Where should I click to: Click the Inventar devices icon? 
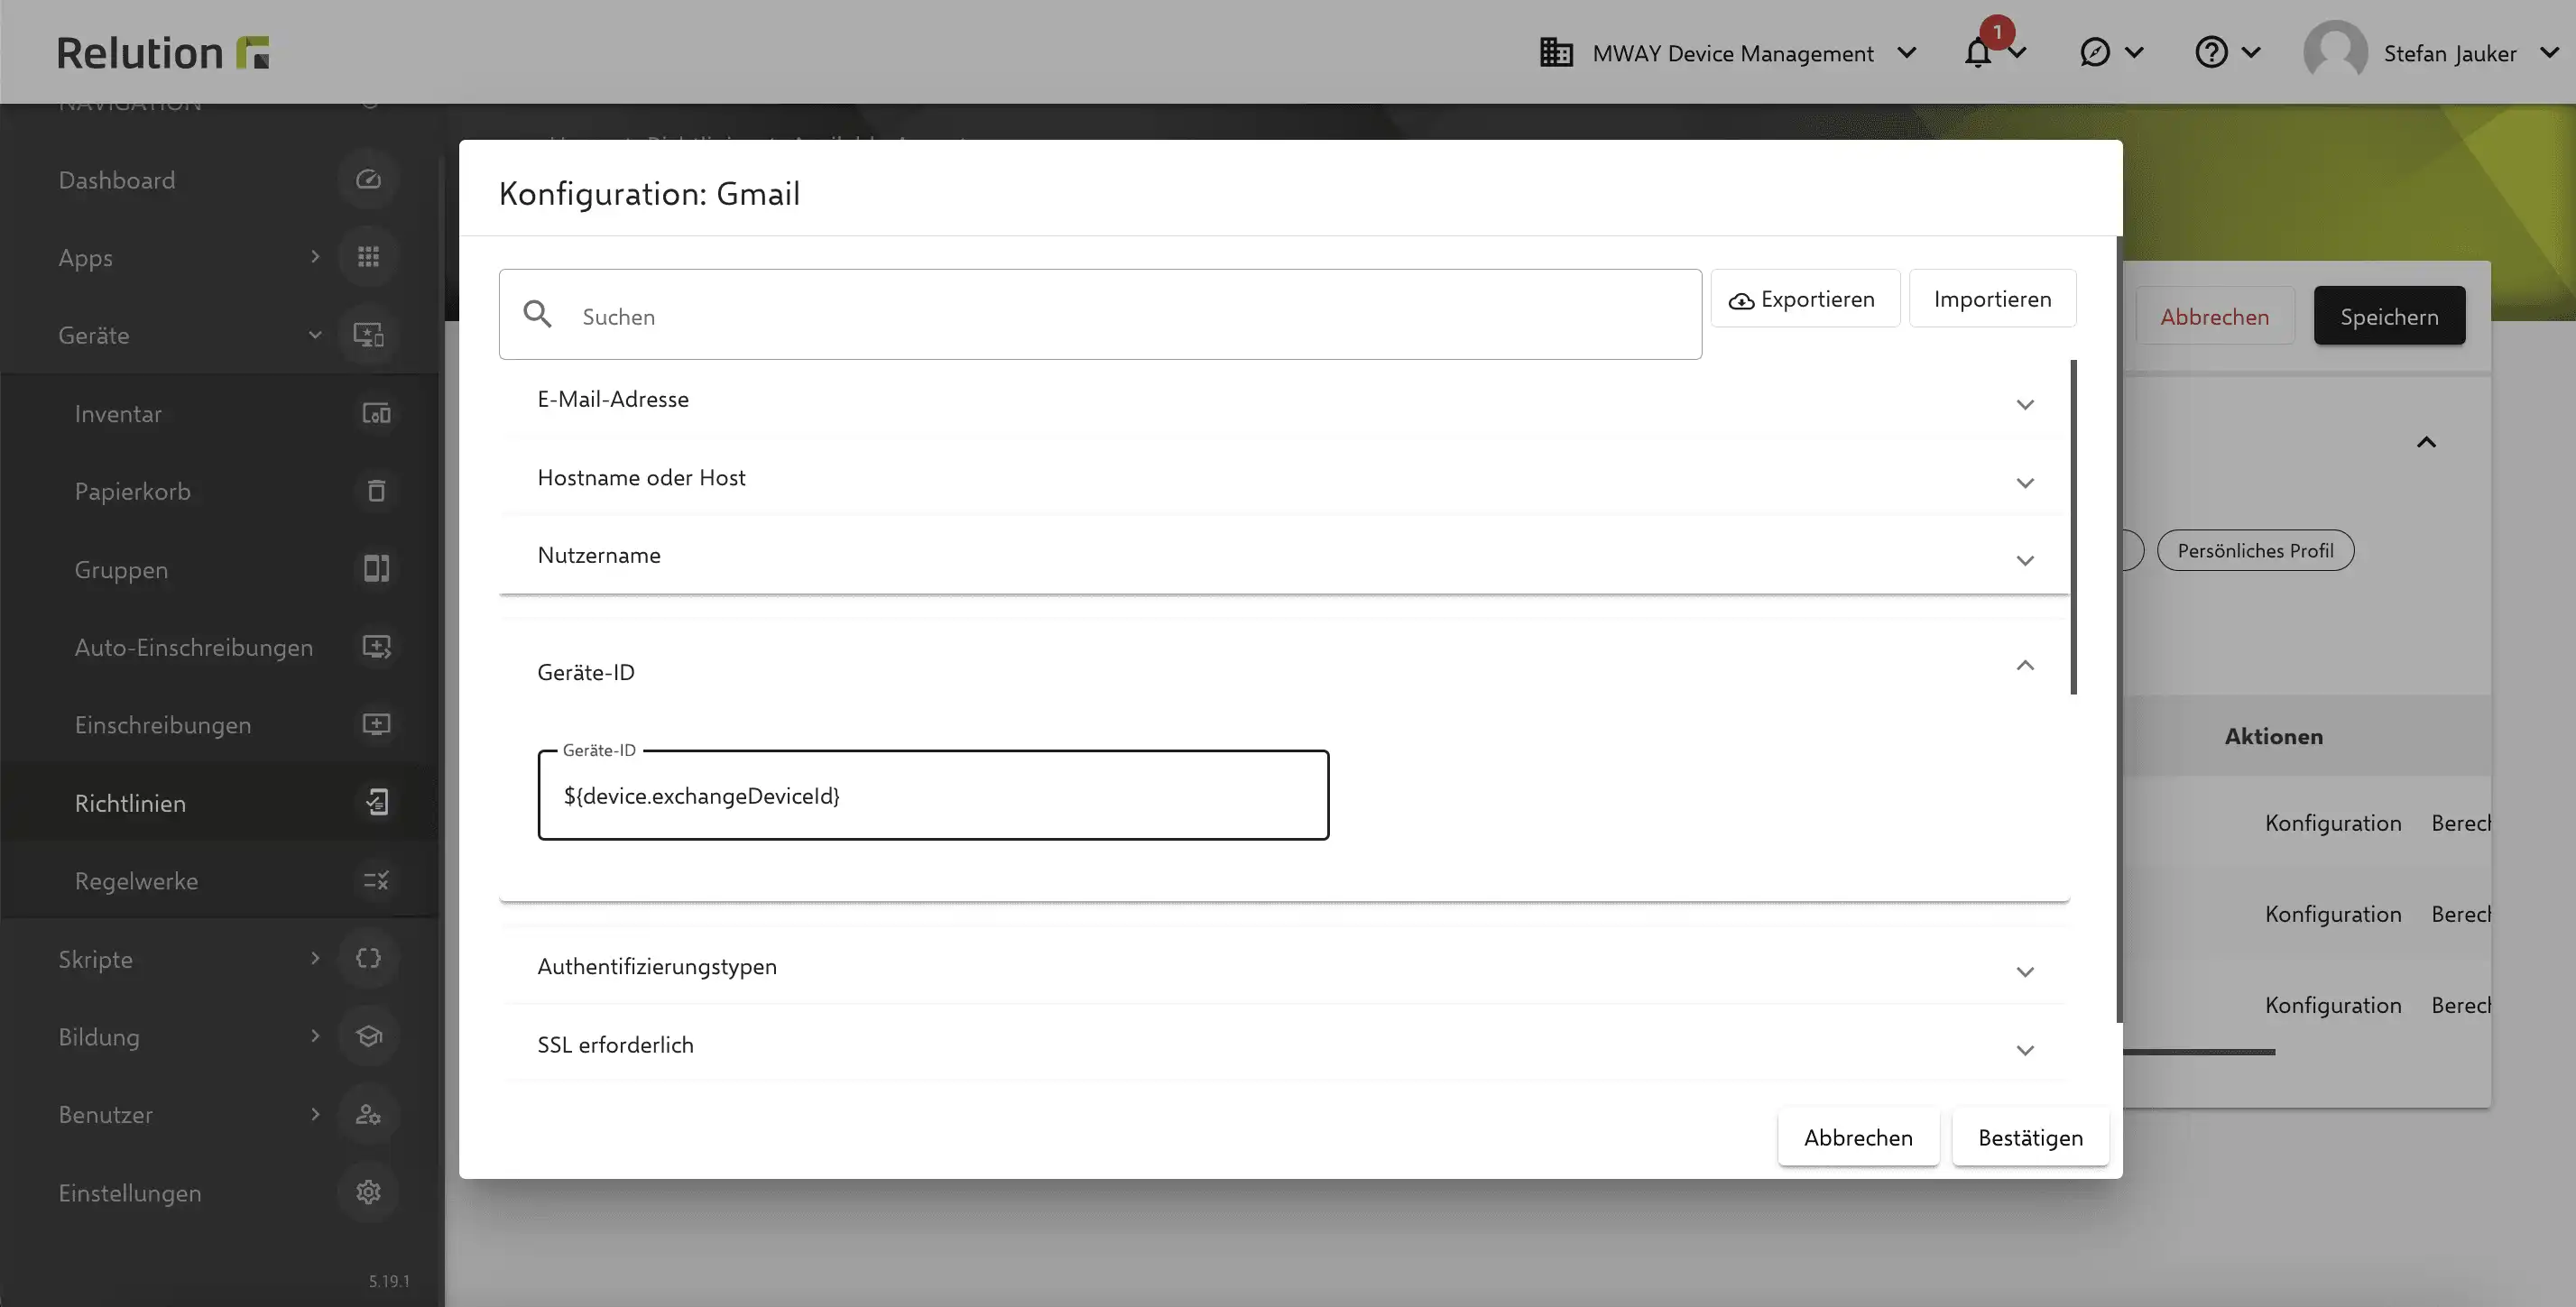[x=376, y=413]
